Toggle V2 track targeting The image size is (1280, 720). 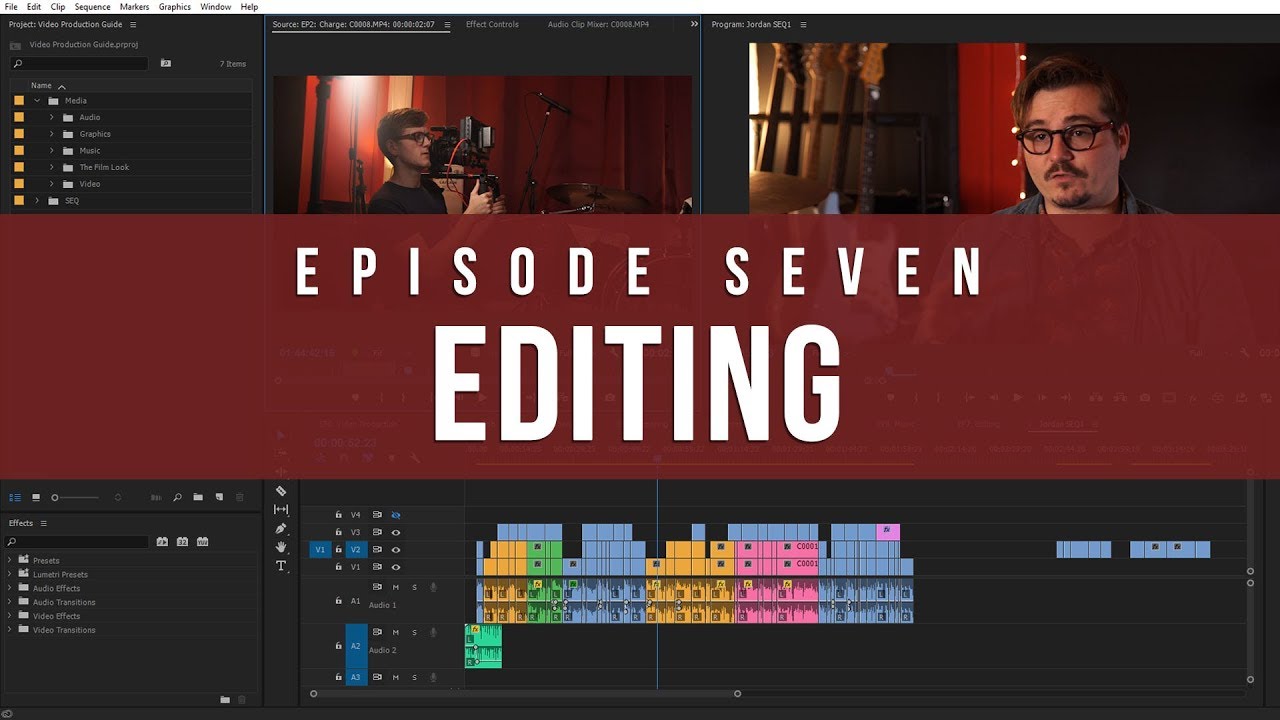coord(355,550)
